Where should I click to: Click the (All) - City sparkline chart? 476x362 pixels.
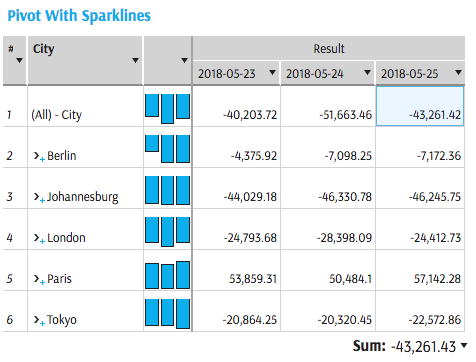[x=167, y=109]
